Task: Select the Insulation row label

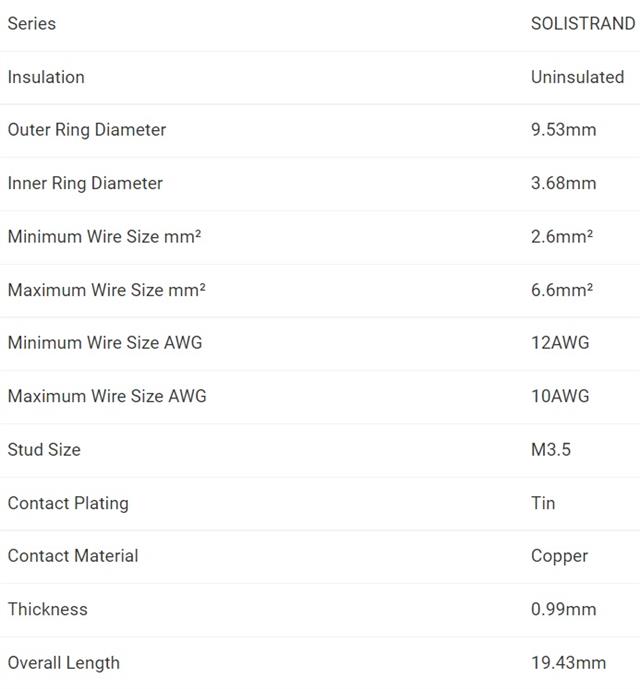Action: click(46, 77)
